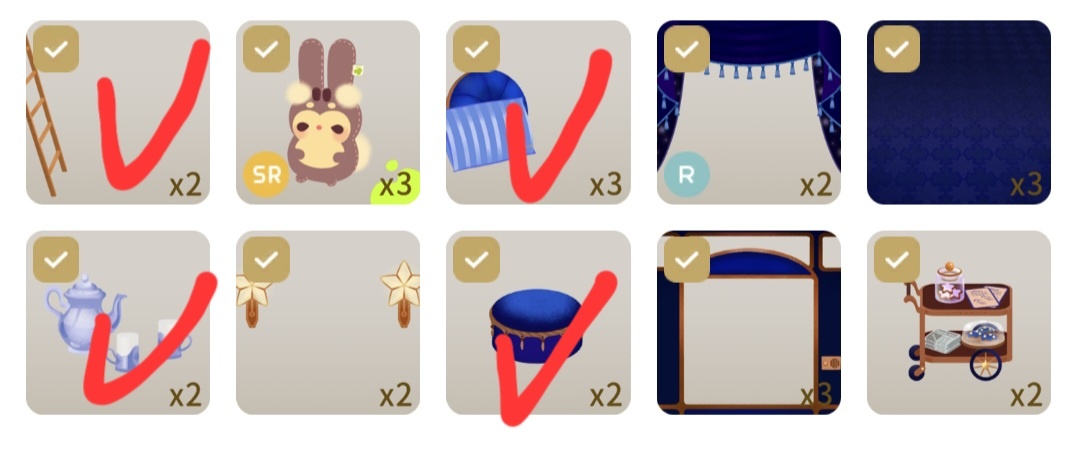
Task: Click the x2 count on tea cart
Action: point(1026,395)
